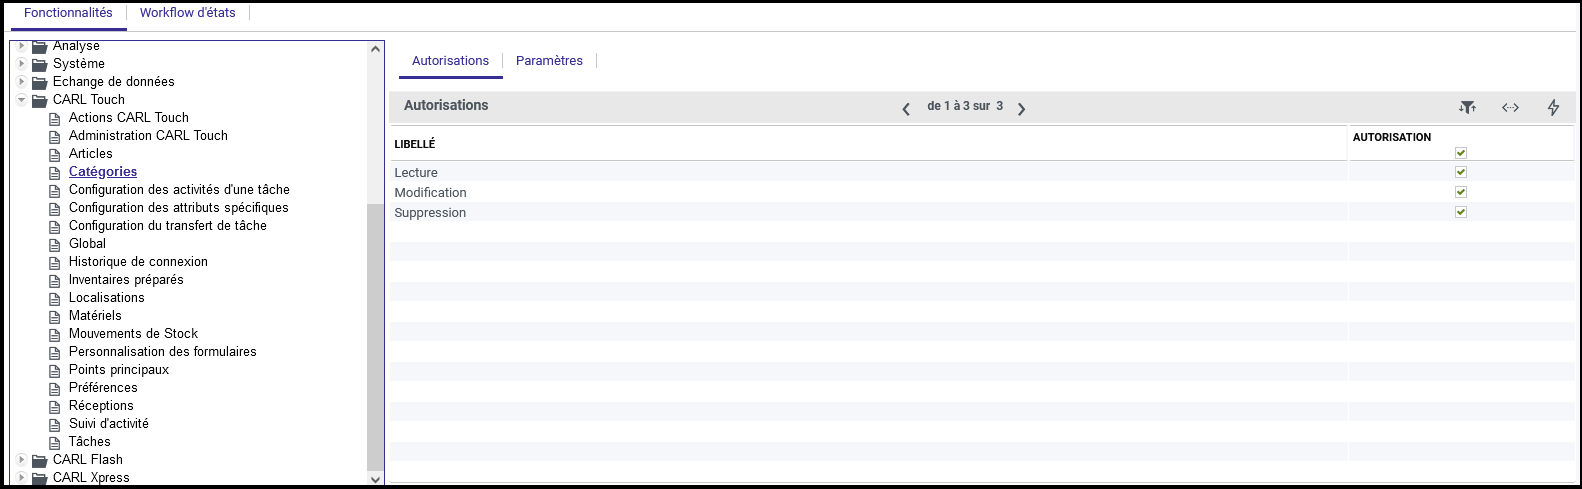This screenshot has height=489, width=1582.
Task: Toggle the Suppression authorization checkbox
Action: tap(1460, 212)
